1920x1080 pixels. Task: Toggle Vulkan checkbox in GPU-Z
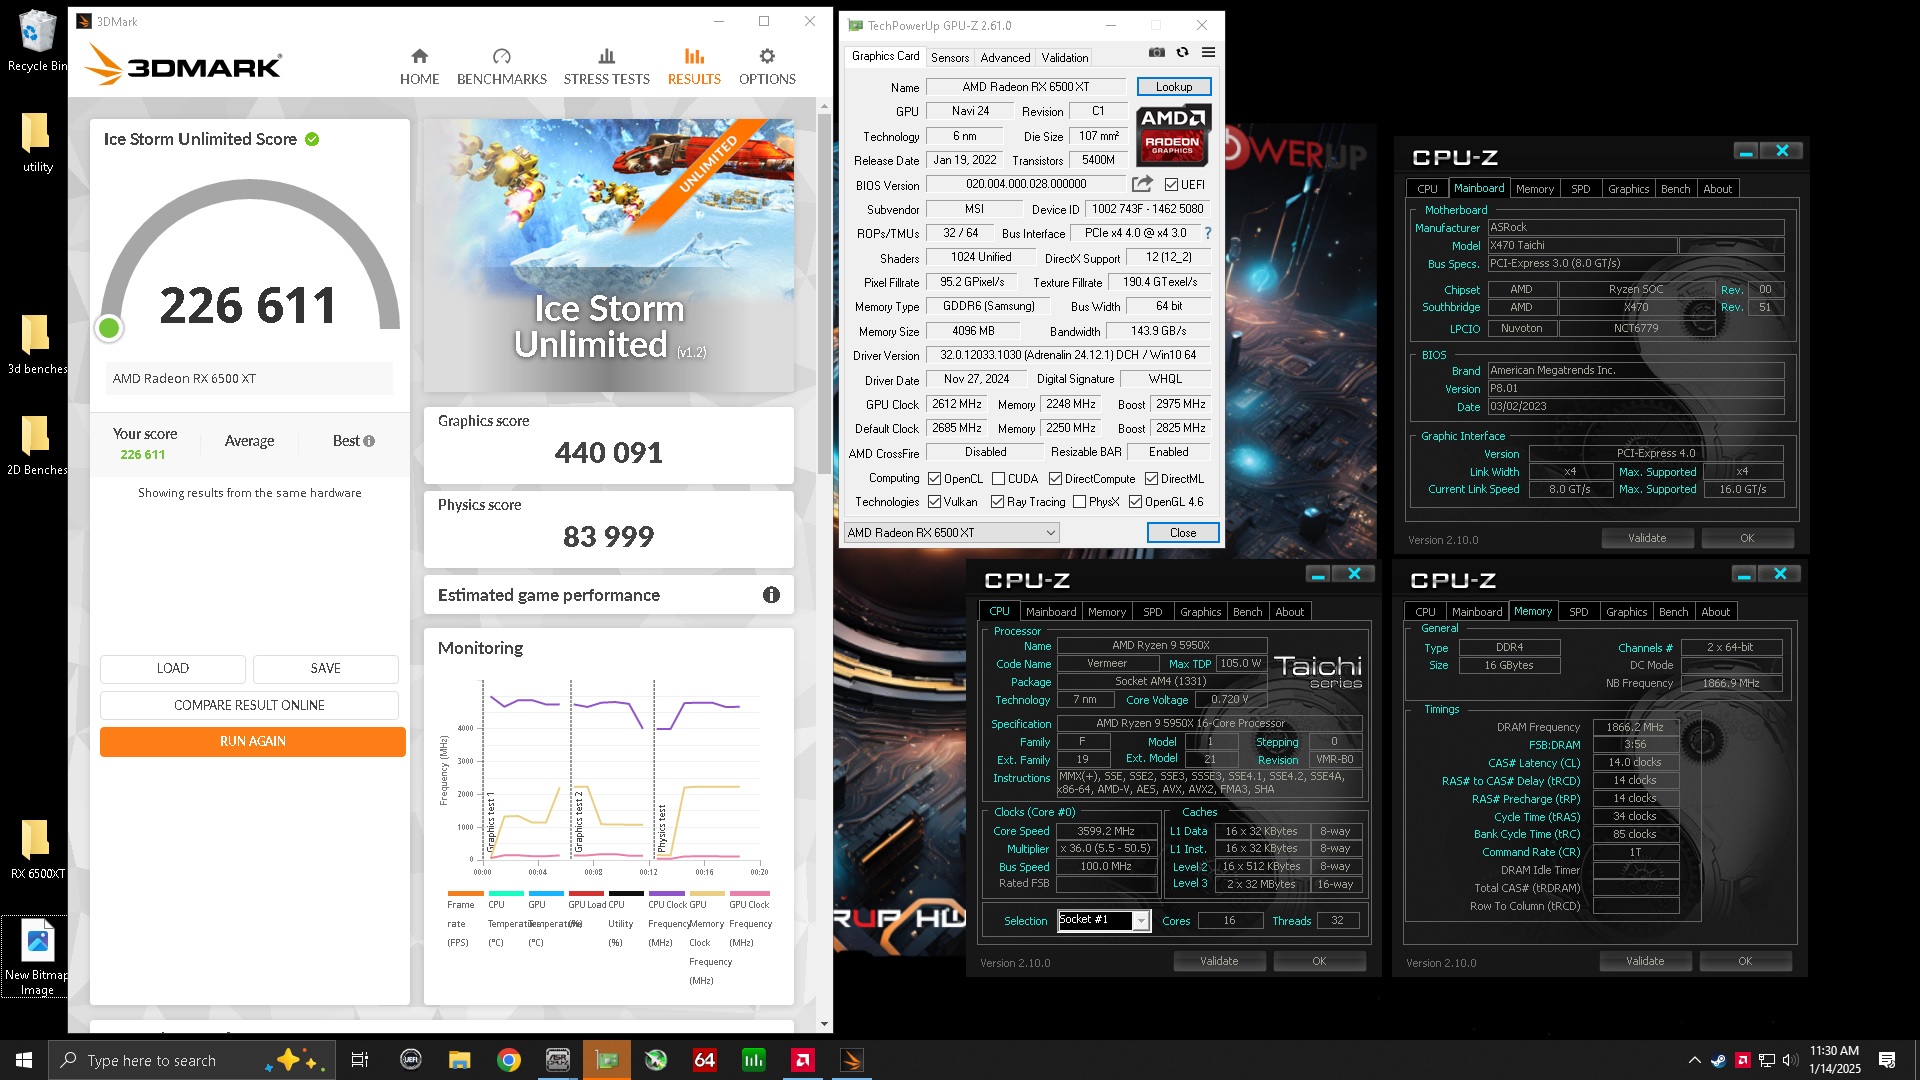[934, 502]
